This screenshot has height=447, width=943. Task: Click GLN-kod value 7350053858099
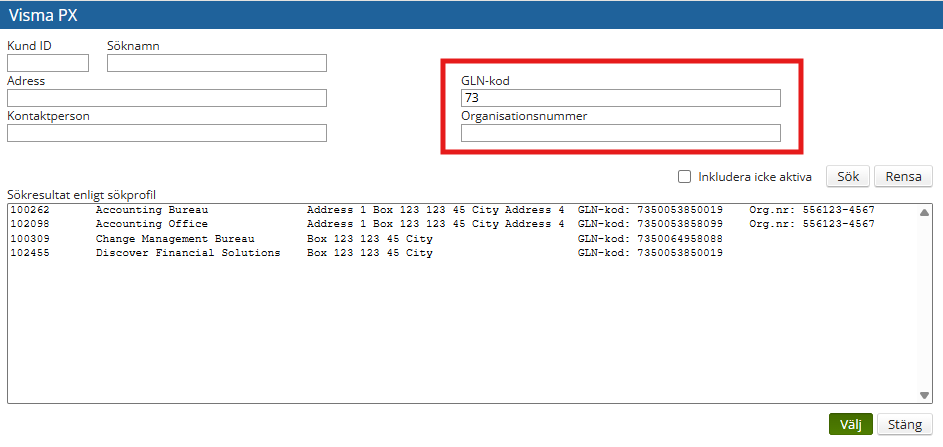coord(680,224)
